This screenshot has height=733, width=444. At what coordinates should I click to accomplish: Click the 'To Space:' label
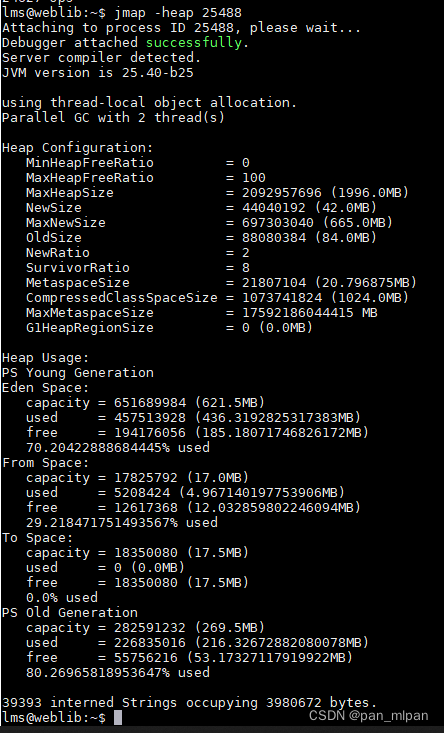[x=37, y=538]
